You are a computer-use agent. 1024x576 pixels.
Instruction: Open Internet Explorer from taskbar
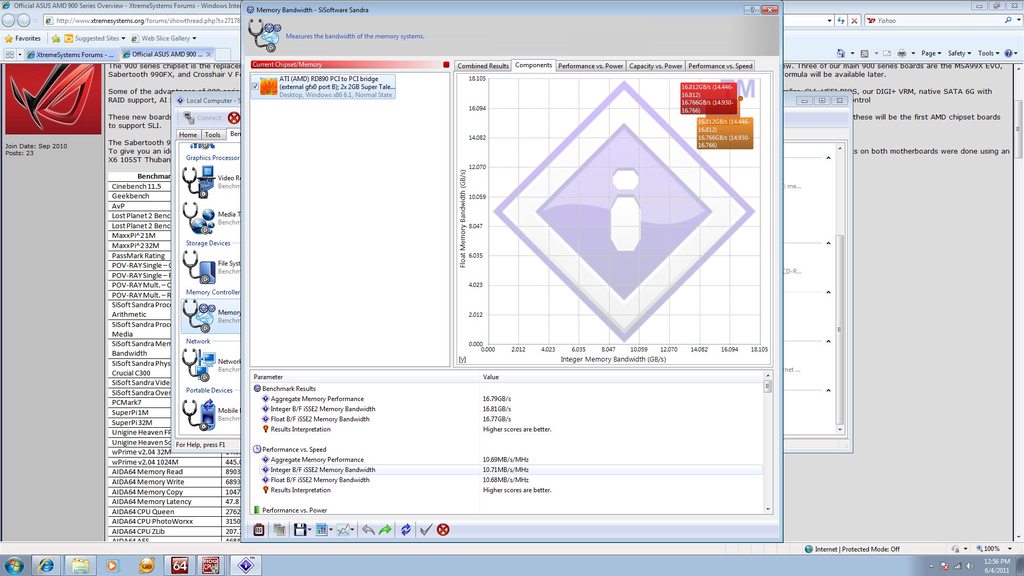point(46,566)
